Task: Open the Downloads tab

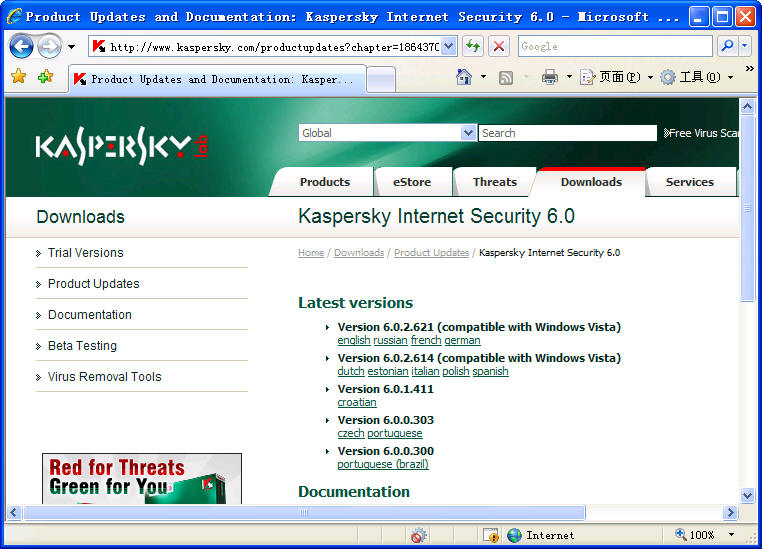Action: tap(591, 182)
